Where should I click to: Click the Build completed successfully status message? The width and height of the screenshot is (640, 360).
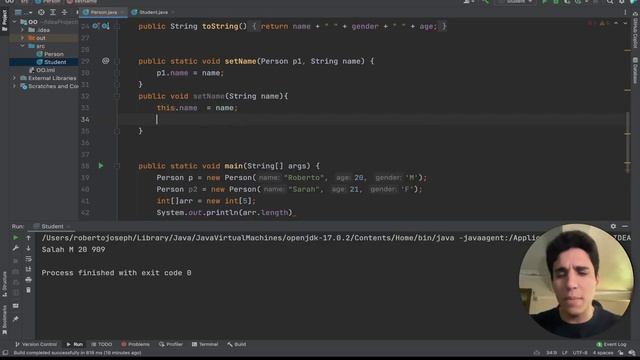pyautogui.click(x=78, y=353)
